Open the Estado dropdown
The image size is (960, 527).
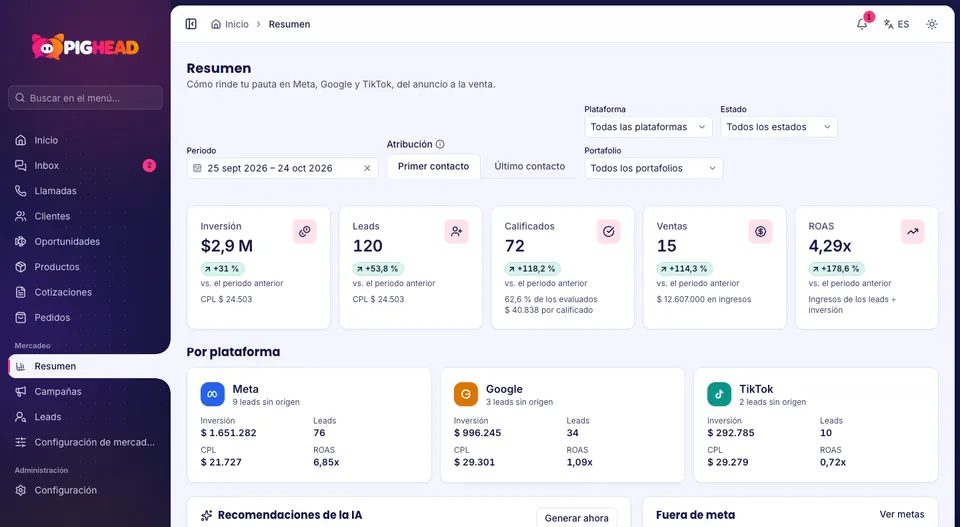coord(779,127)
